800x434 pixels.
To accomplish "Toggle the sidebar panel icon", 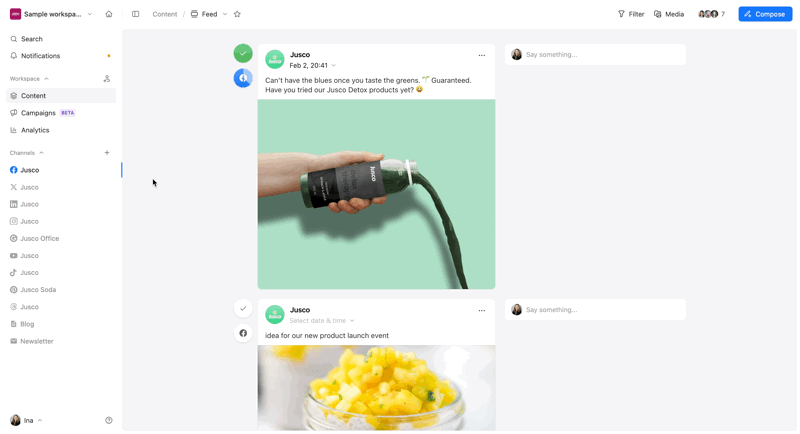I will point(135,14).
